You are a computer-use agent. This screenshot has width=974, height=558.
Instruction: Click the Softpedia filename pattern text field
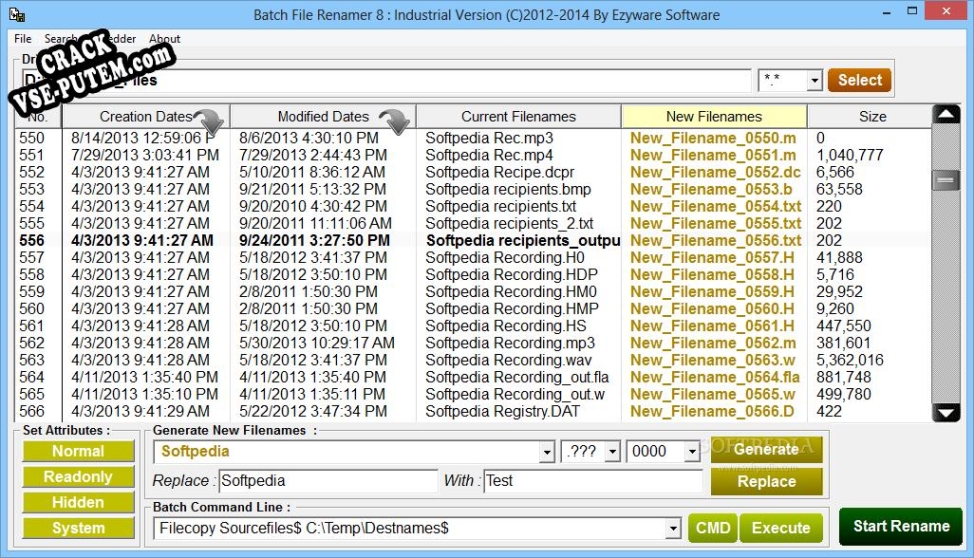click(x=347, y=452)
